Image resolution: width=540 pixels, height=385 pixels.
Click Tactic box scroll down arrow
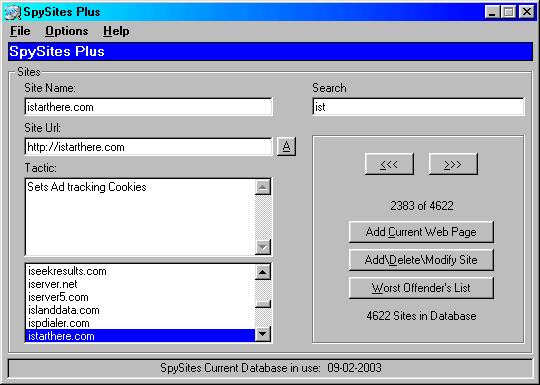pyautogui.click(x=263, y=247)
